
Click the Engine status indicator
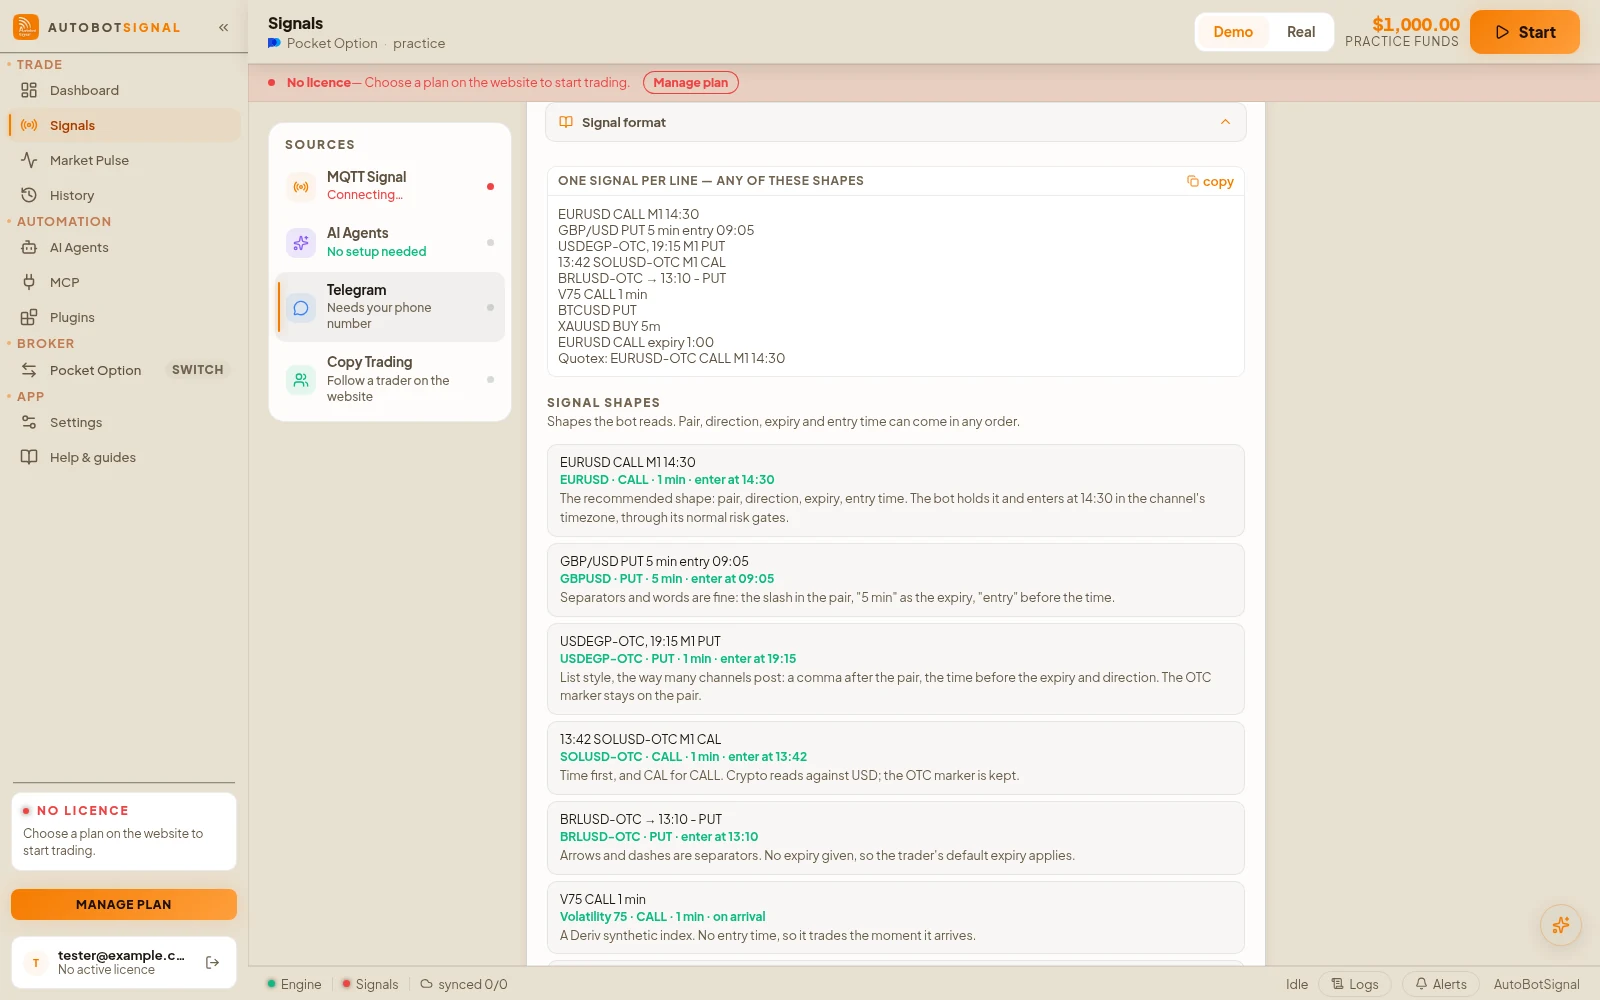click(294, 984)
